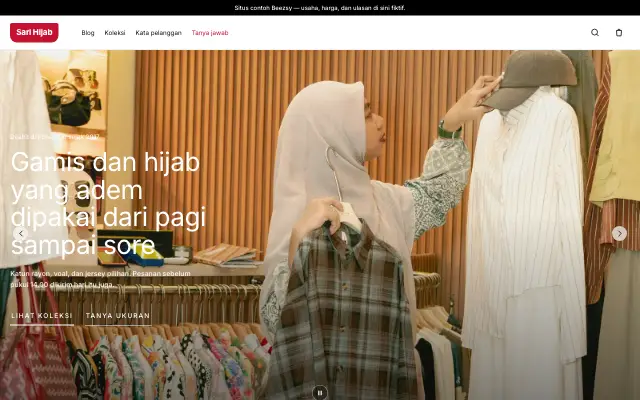Go to previous slide arrow
This screenshot has height=400, width=640.
tap(20, 233)
